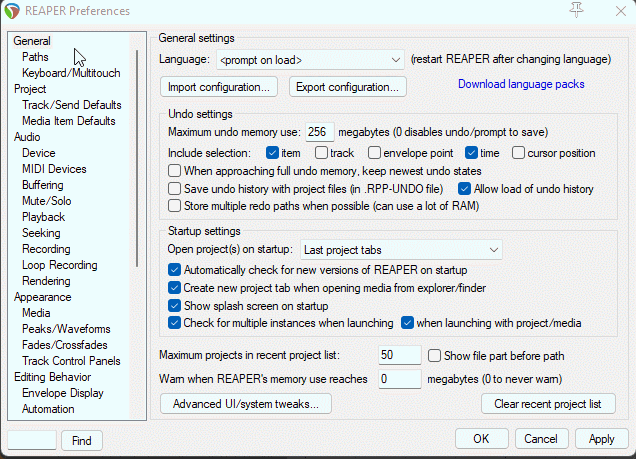Image resolution: width=636 pixels, height=459 pixels.
Task: Toggle the 'item' include selection checkbox
Action: pyautogui.click(x=272, y=153)
